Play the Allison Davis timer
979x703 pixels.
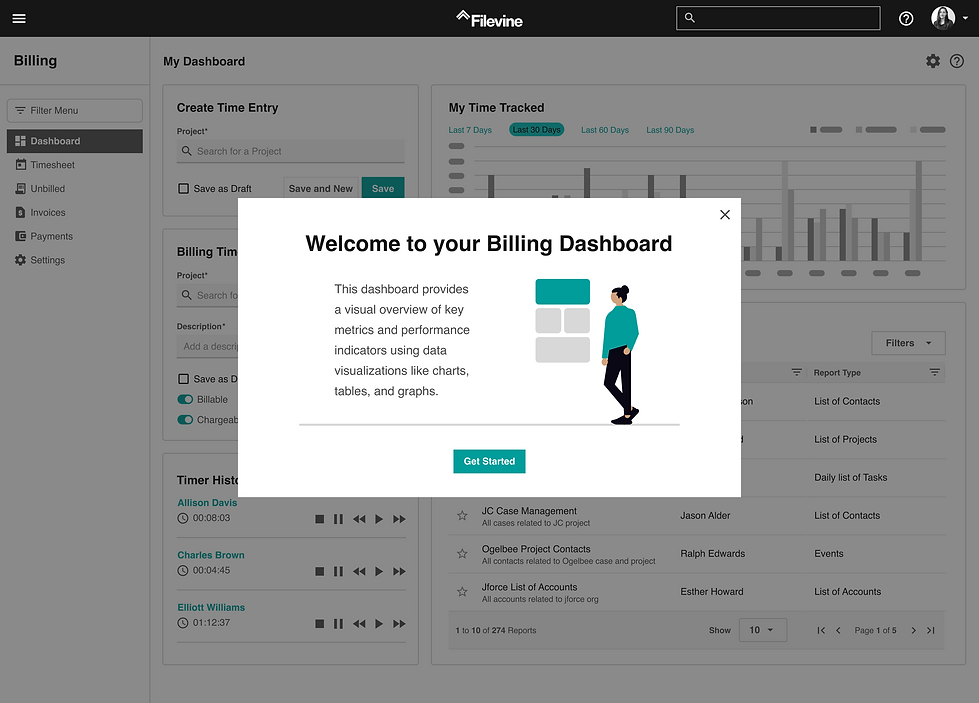[x=379, y=519]
